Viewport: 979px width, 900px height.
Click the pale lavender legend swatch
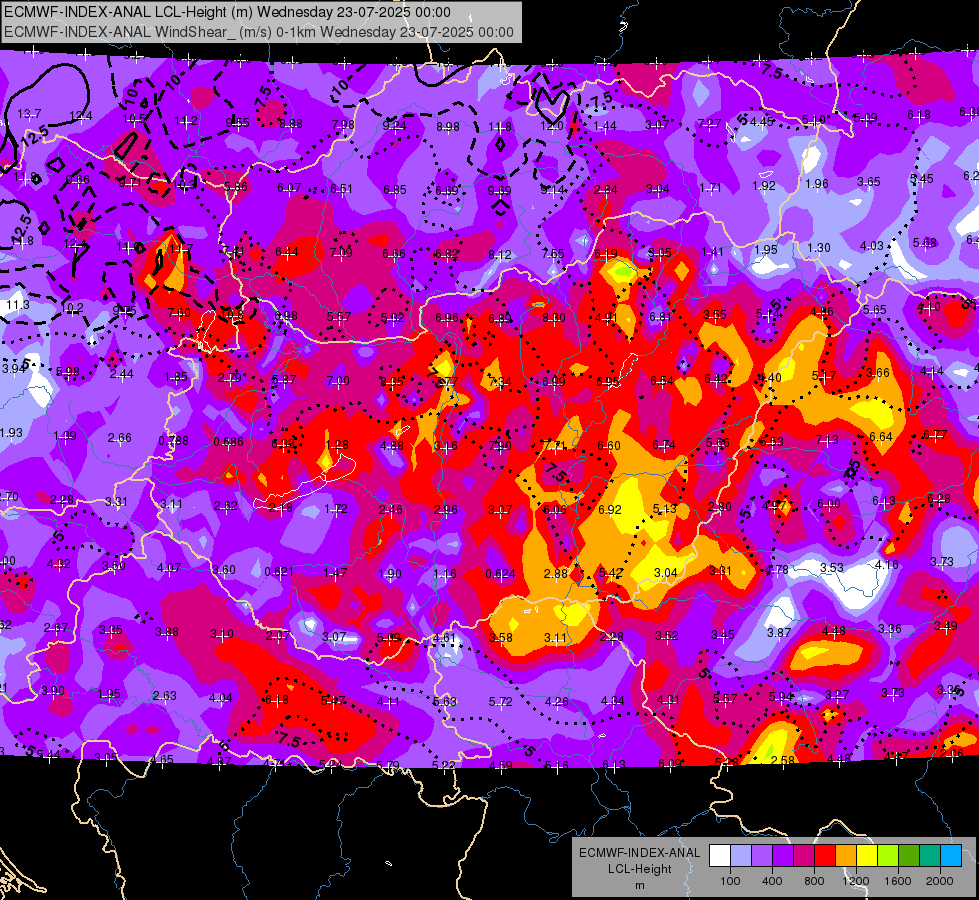pos(740,856)
